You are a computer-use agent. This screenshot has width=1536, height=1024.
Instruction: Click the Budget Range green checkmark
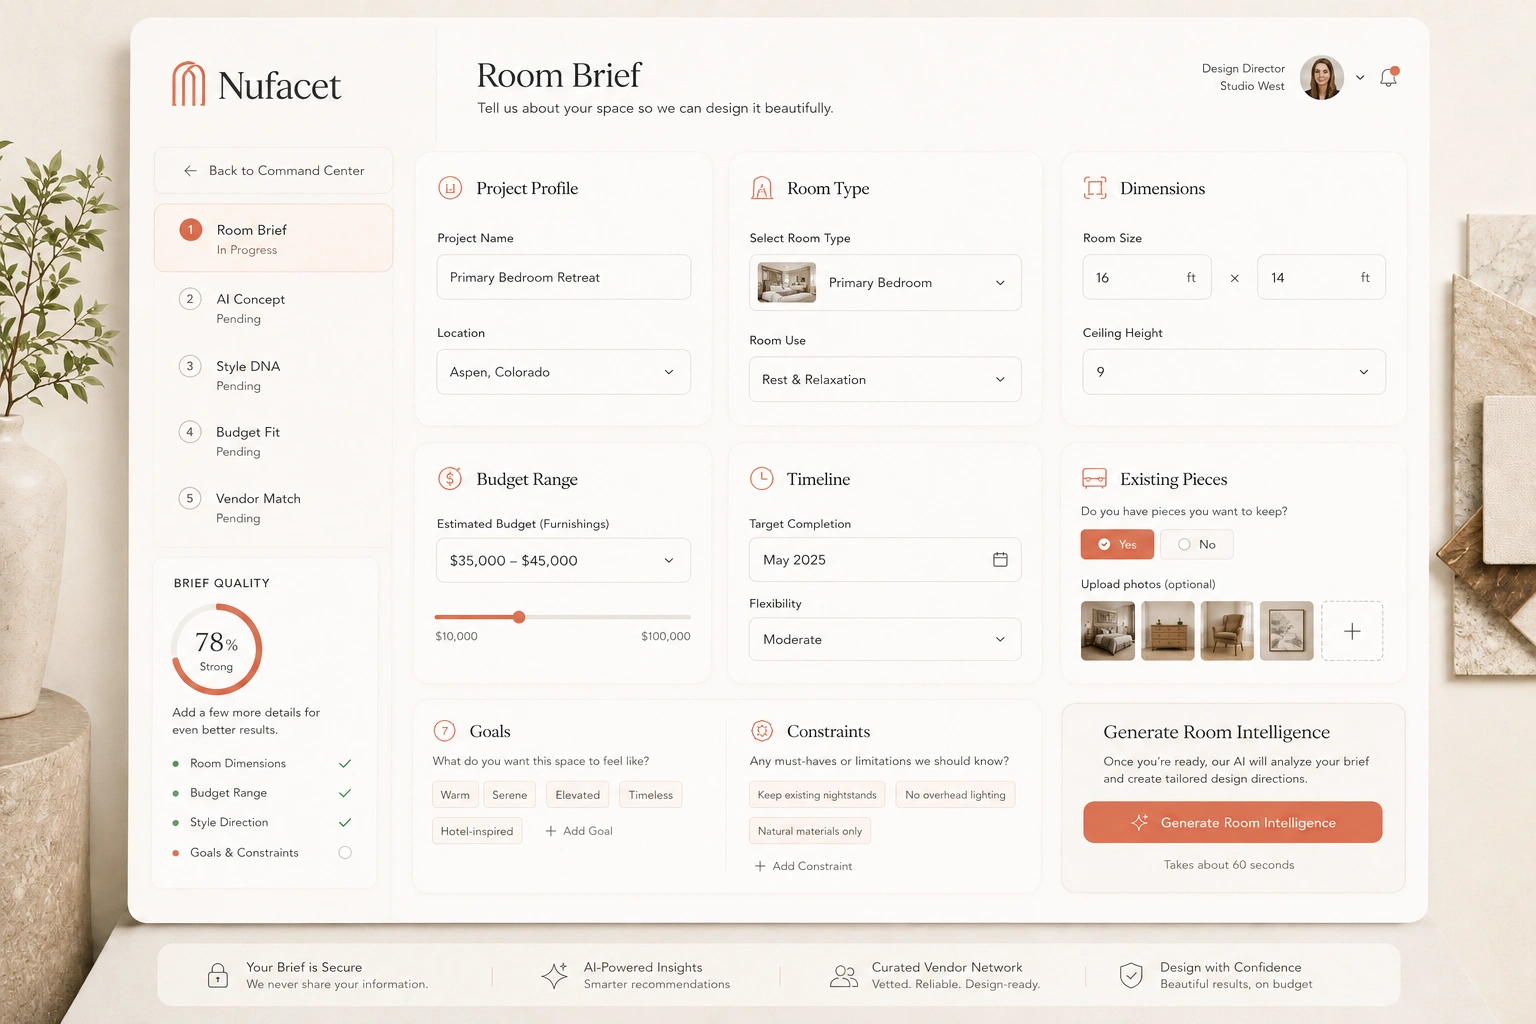(345, 793)
